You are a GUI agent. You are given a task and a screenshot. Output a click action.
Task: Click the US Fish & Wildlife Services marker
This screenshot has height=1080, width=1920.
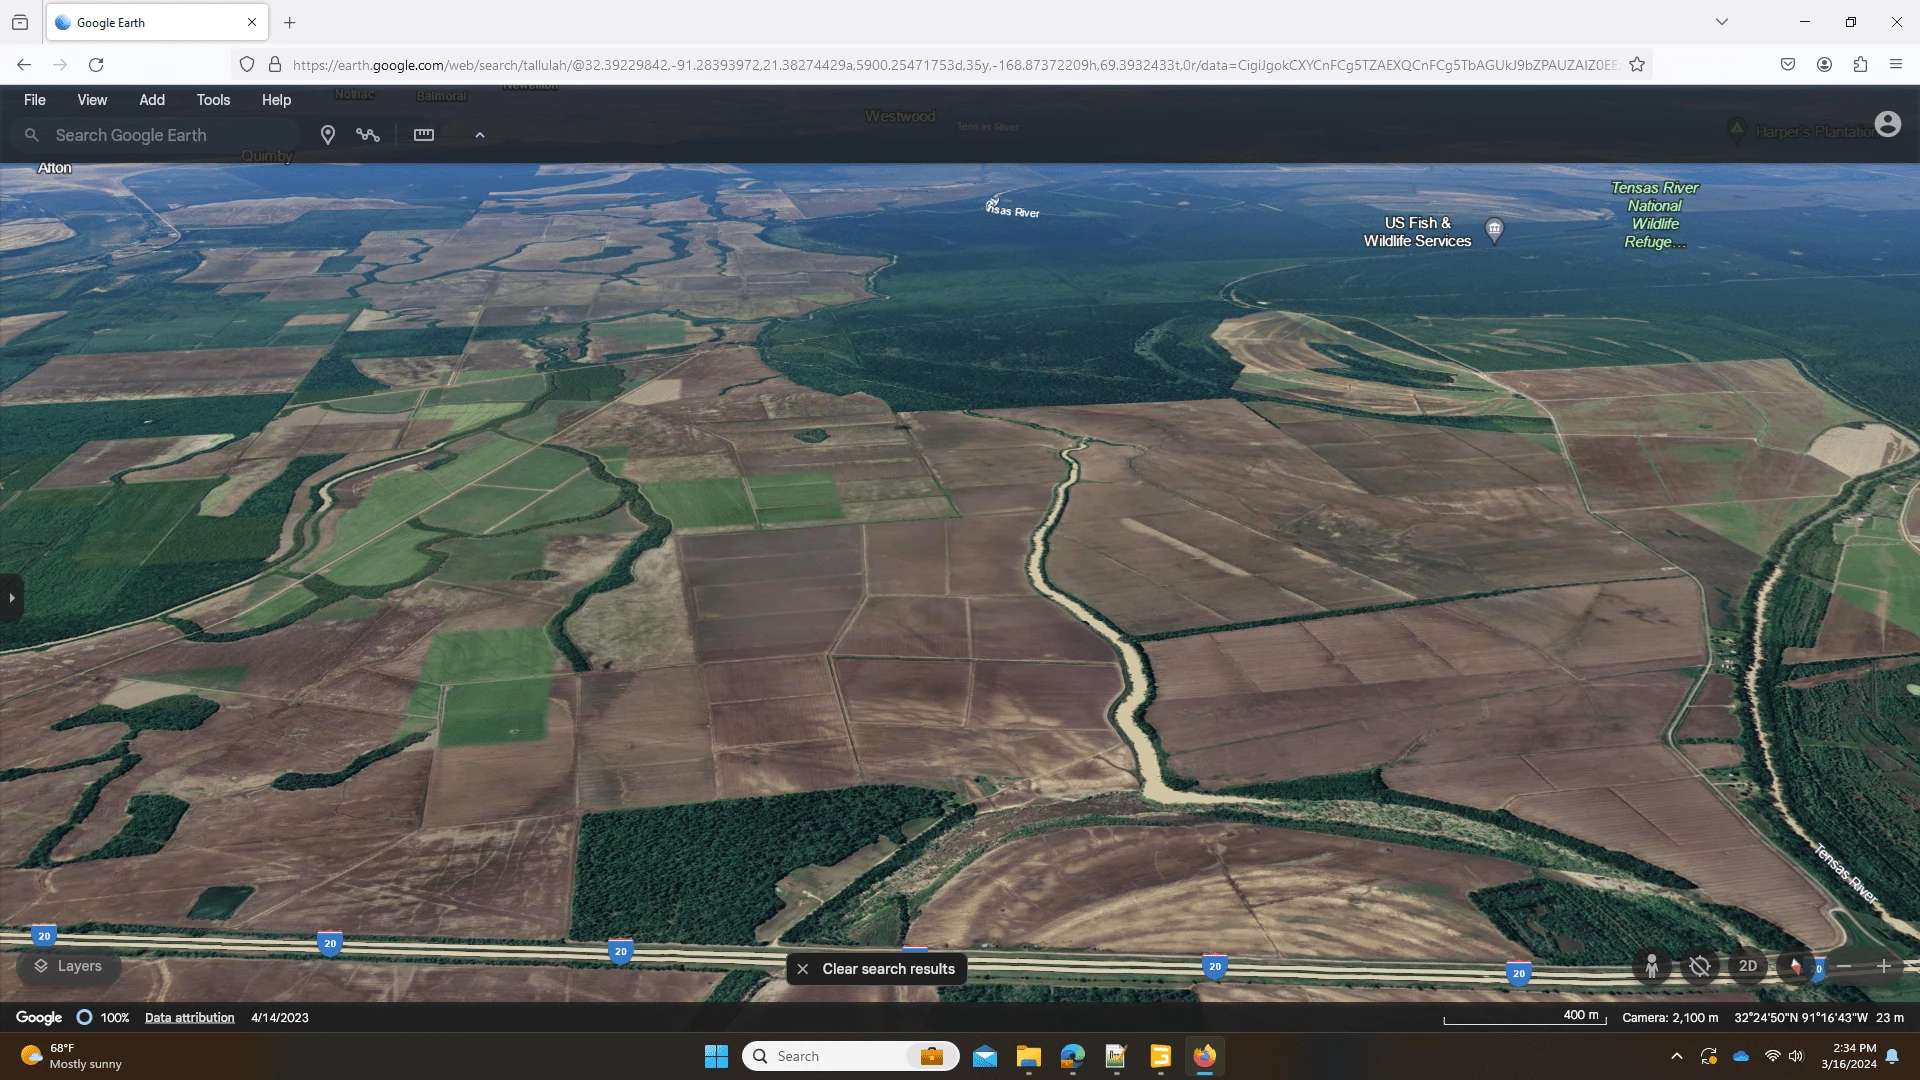pos(1494,230)
